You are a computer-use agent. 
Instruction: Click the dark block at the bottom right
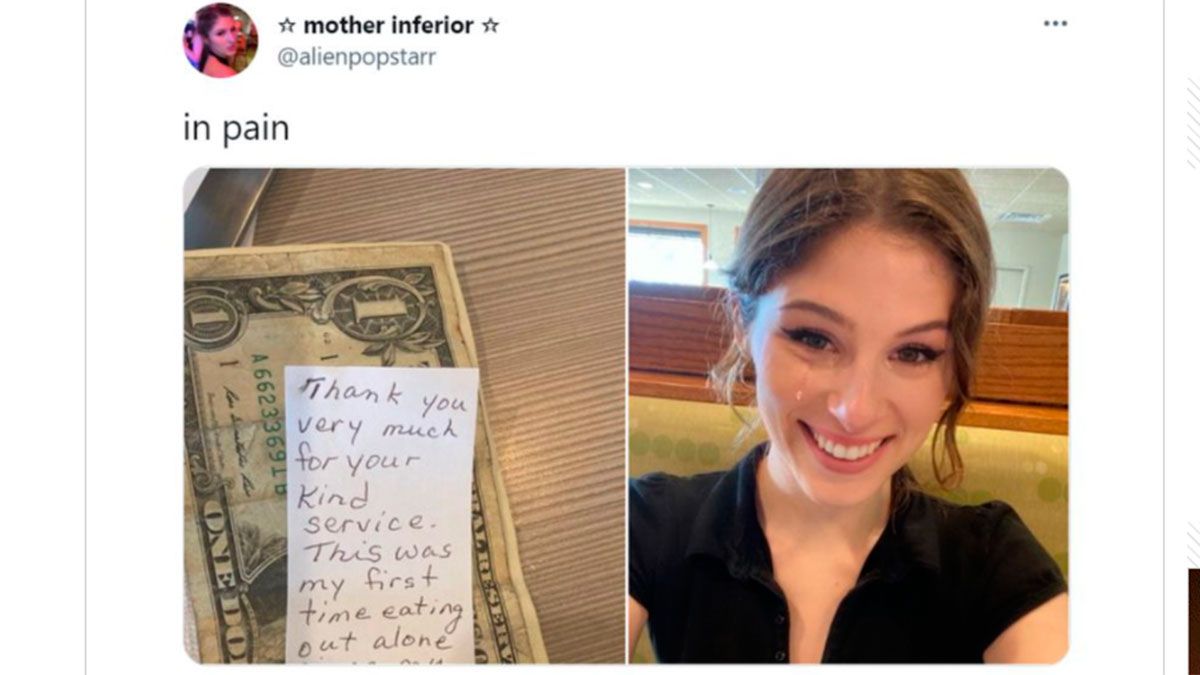1194,620
